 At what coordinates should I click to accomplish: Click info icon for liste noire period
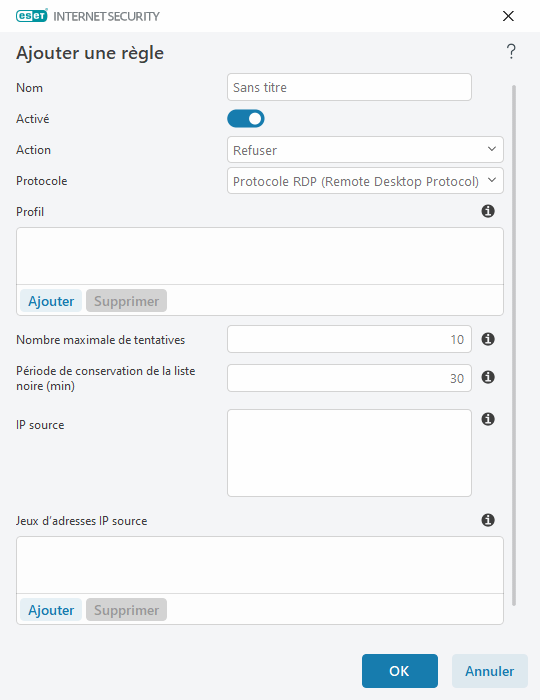(x=488, y=377)
